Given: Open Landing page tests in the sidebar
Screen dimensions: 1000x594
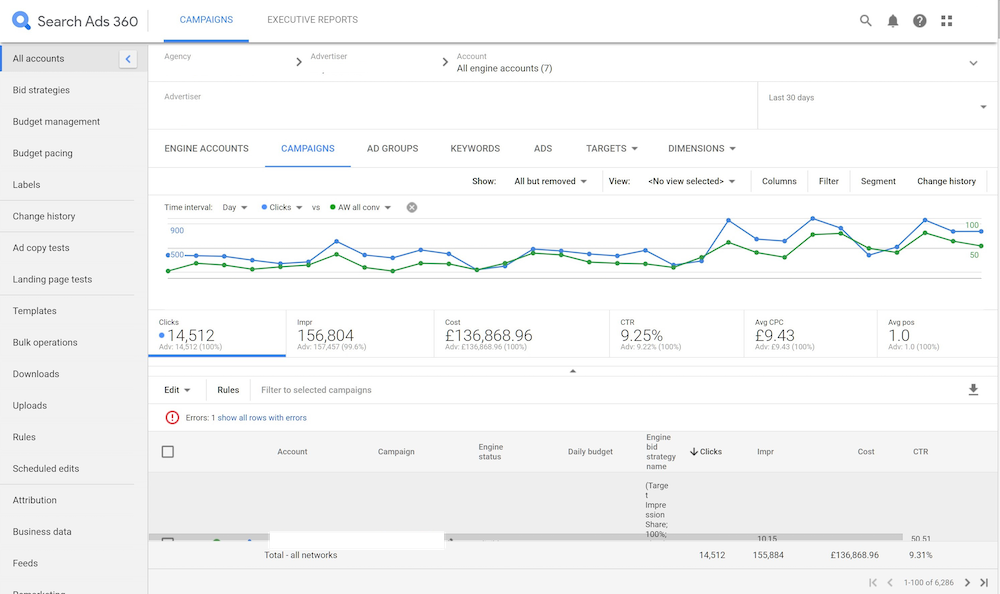Looking at the screenshot, I should tap(52, 279).
